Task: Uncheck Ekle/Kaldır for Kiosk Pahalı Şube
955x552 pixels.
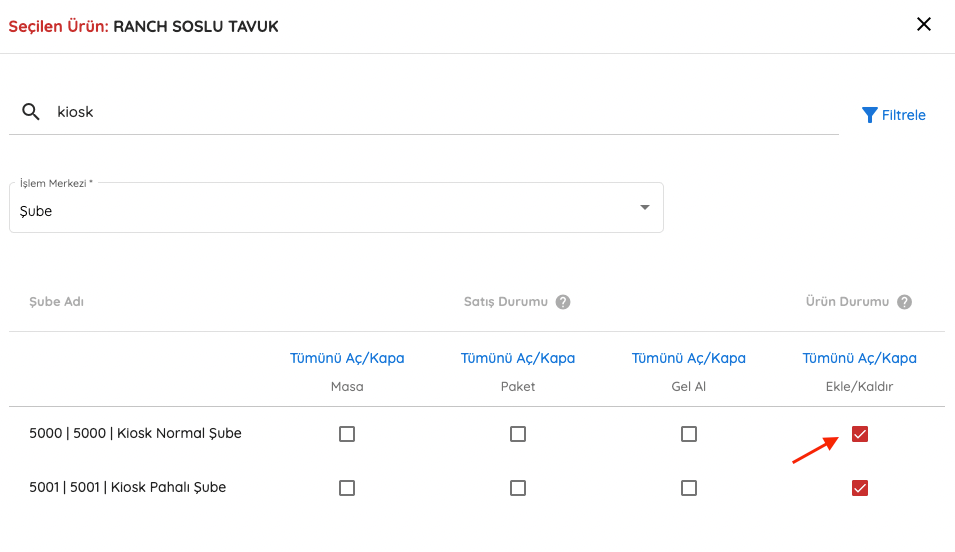Action: point(859,488)
